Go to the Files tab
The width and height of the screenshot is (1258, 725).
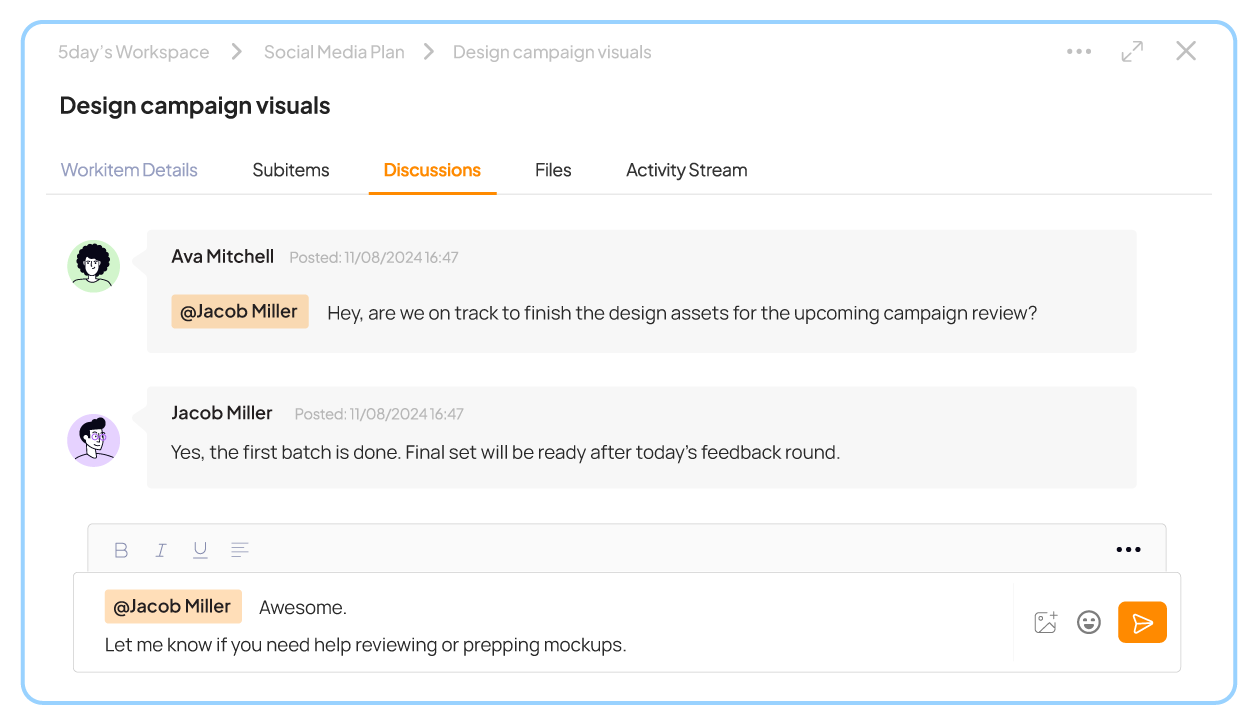[x=553, y=170]
